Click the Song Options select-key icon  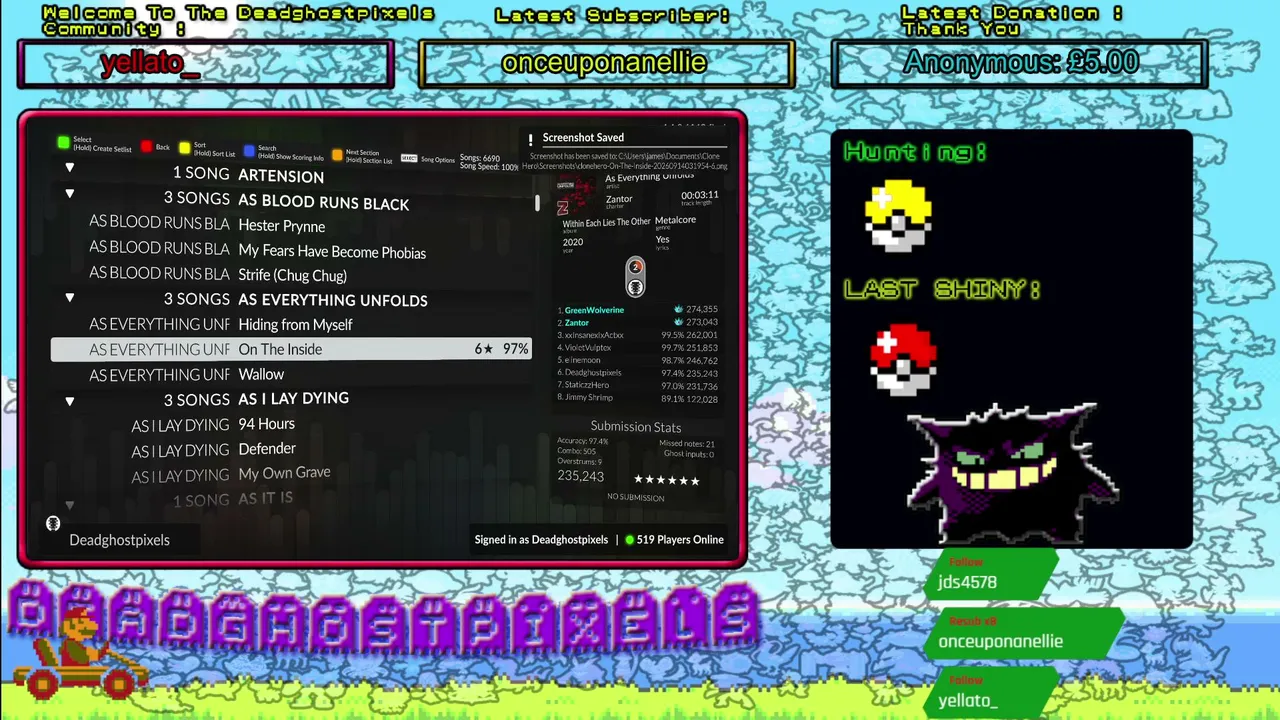coord(409,158)
